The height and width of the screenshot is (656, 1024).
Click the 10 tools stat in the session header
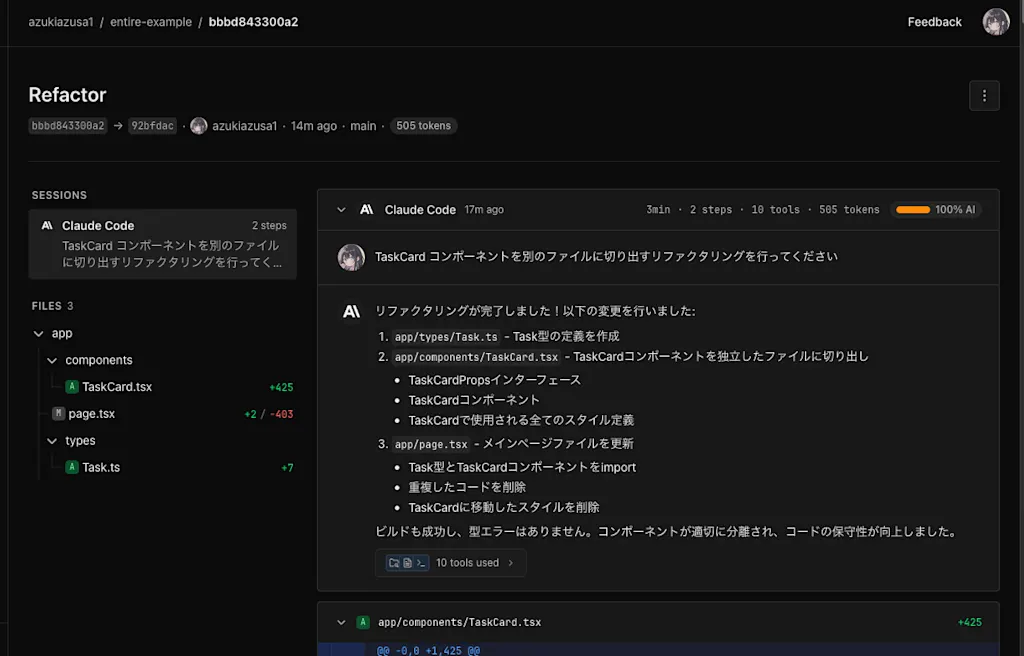pyautogui.click(x=775, y=210)
